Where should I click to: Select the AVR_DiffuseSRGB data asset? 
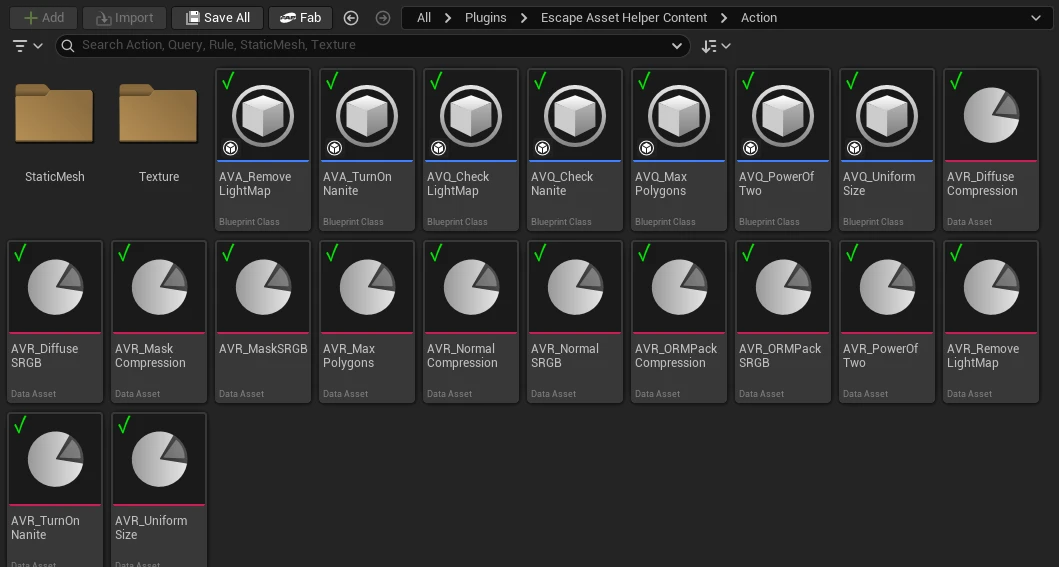point(55,322)
